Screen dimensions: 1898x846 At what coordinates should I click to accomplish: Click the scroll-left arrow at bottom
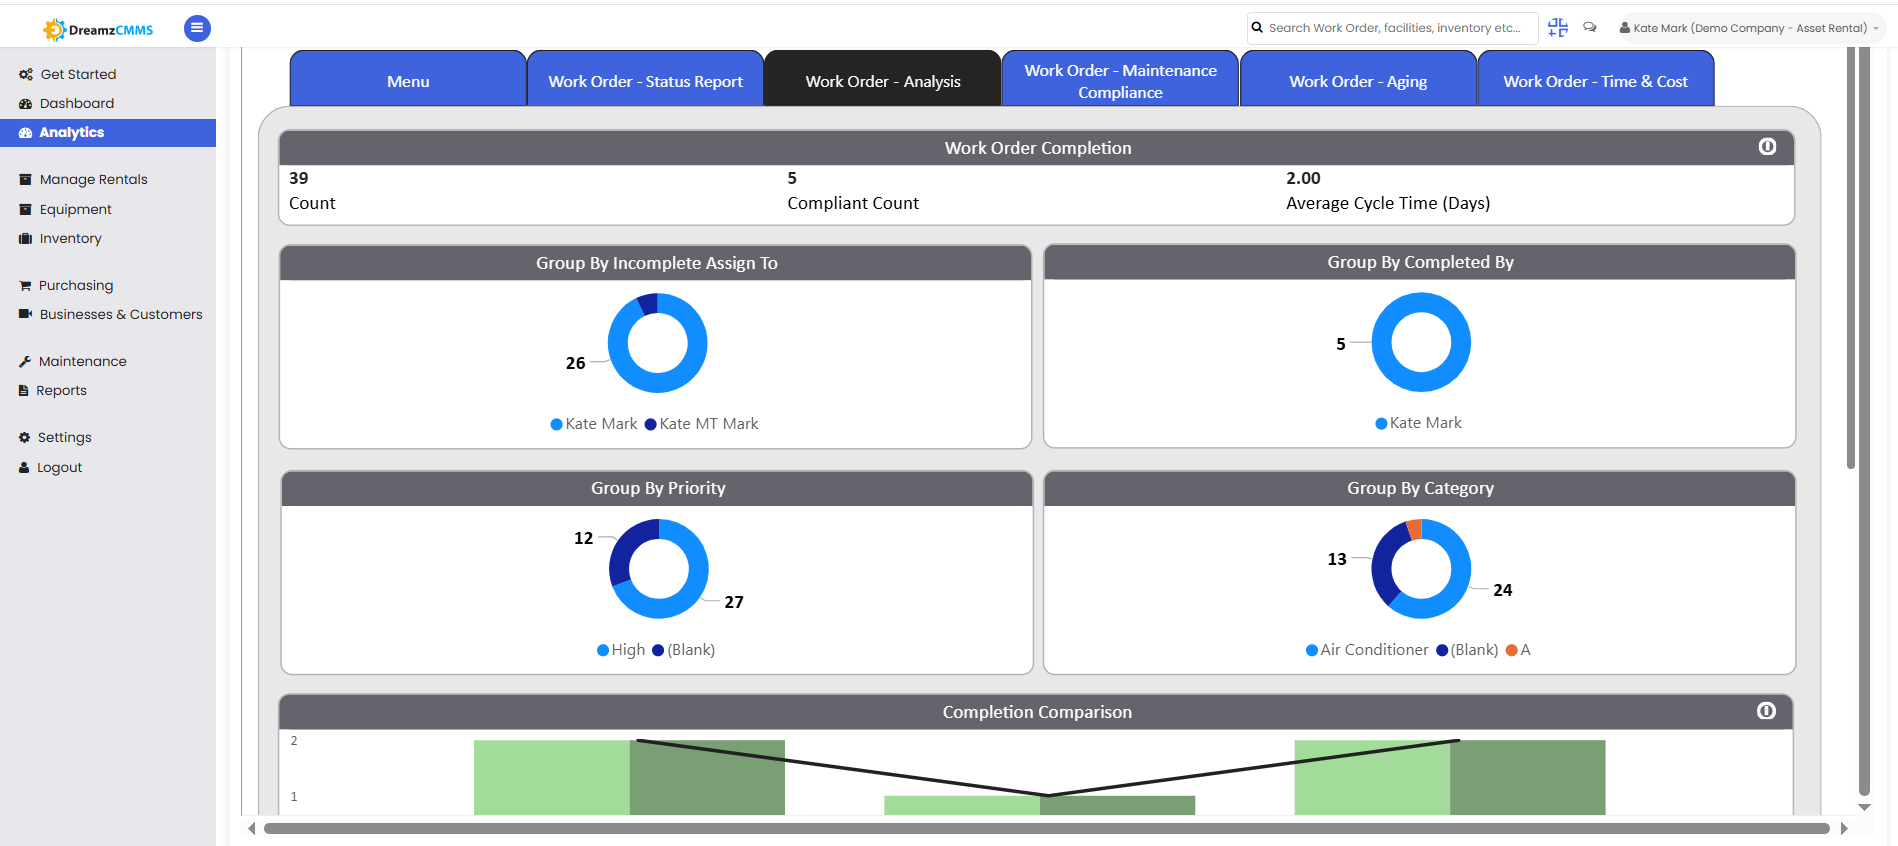click(252, 828)
